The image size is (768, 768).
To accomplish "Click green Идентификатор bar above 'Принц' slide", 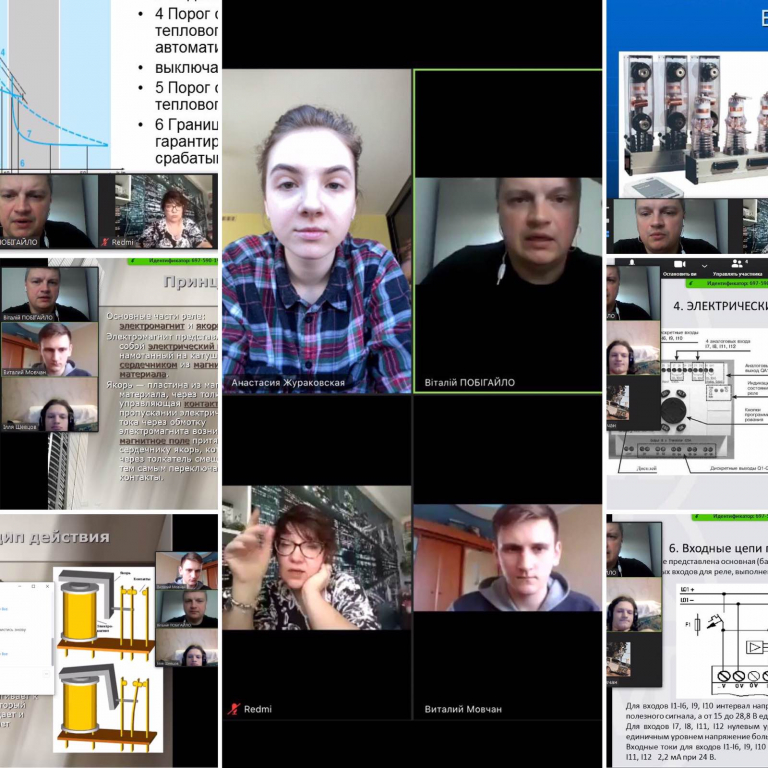I will tap(173, 261).
